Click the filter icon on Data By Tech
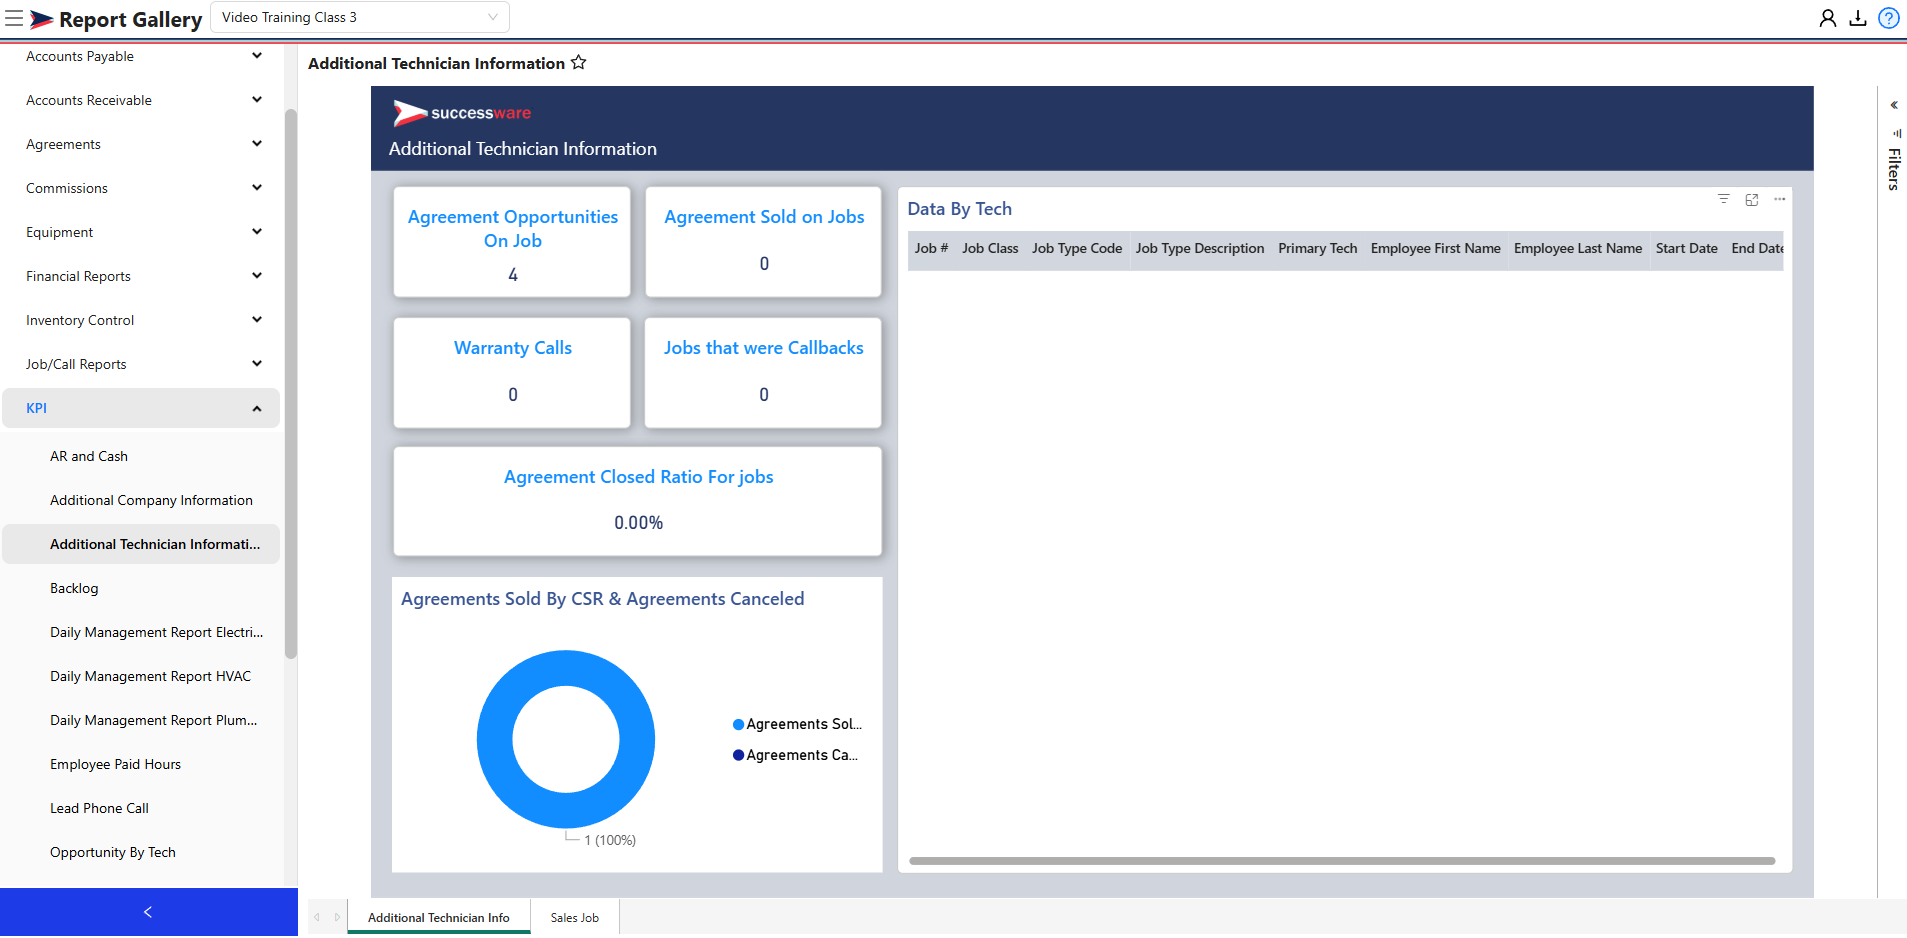Viewport: 1907px width, 938px height. point(1724,199)
